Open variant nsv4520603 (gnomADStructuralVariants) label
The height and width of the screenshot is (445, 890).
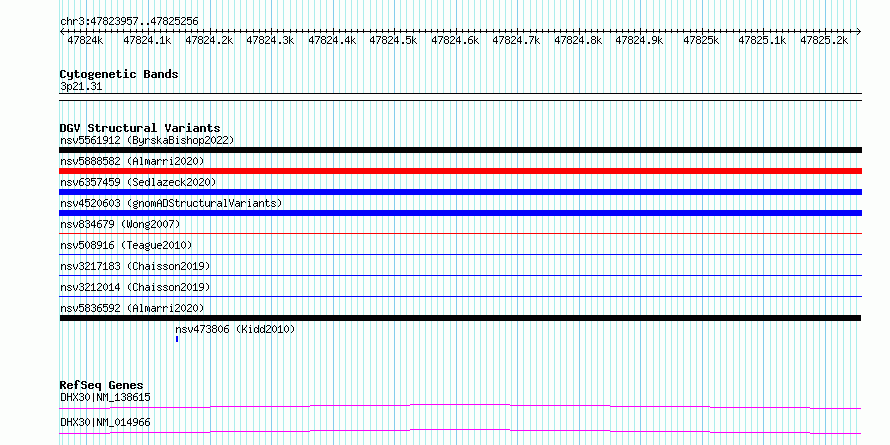point(171,203)
